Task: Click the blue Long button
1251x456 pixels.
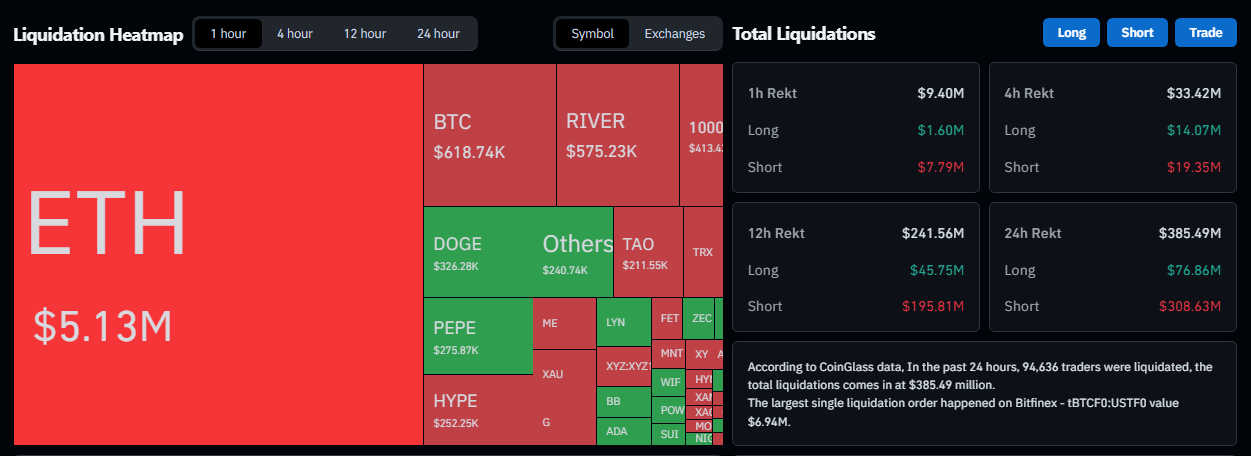Action: pos(1071,33)
